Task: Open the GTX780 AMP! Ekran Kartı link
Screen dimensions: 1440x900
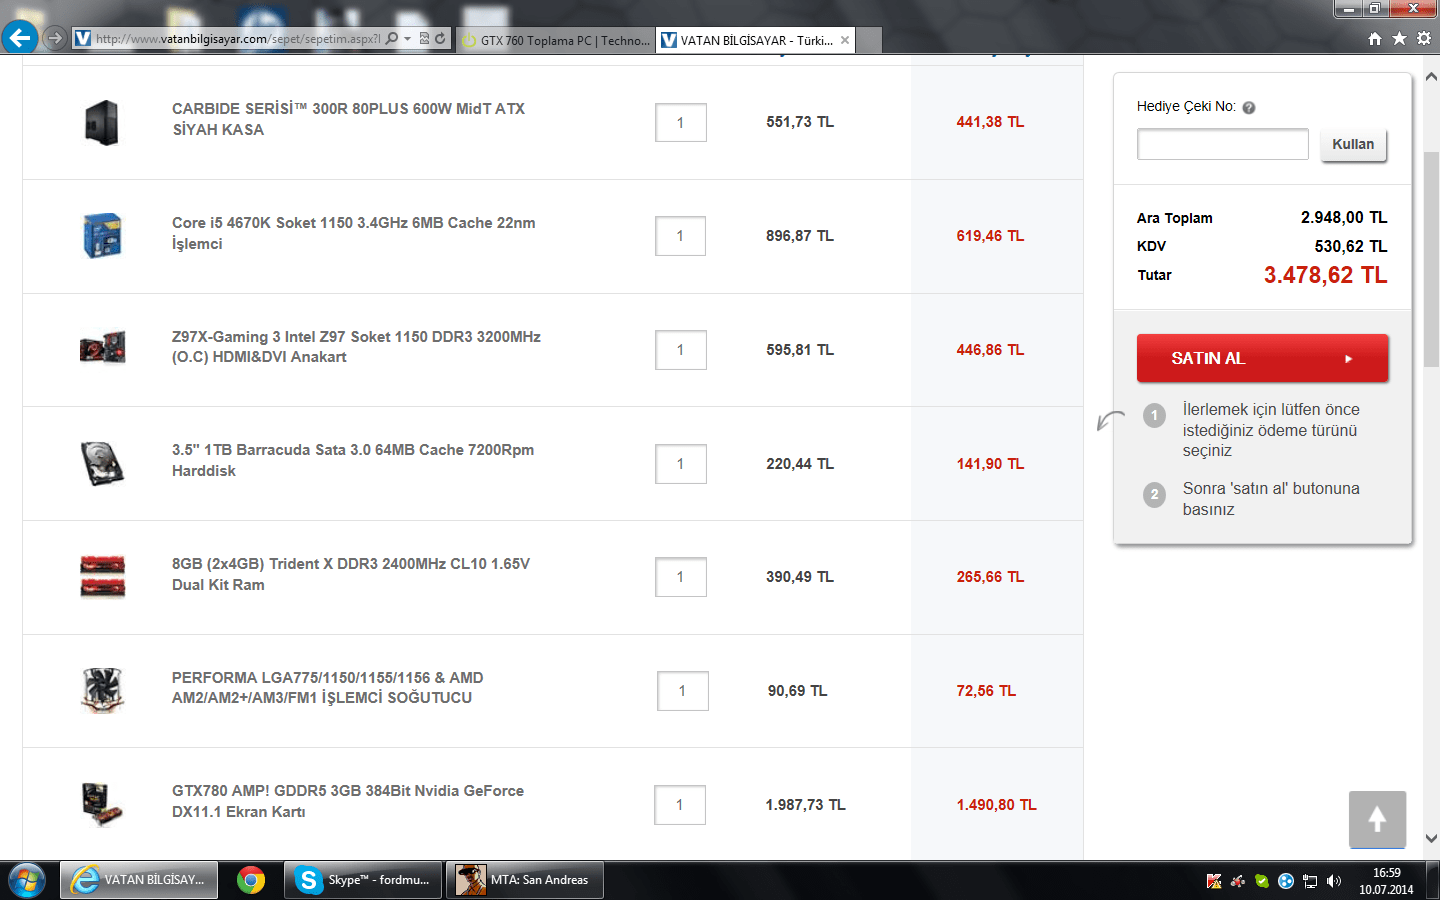Action: 348,801
